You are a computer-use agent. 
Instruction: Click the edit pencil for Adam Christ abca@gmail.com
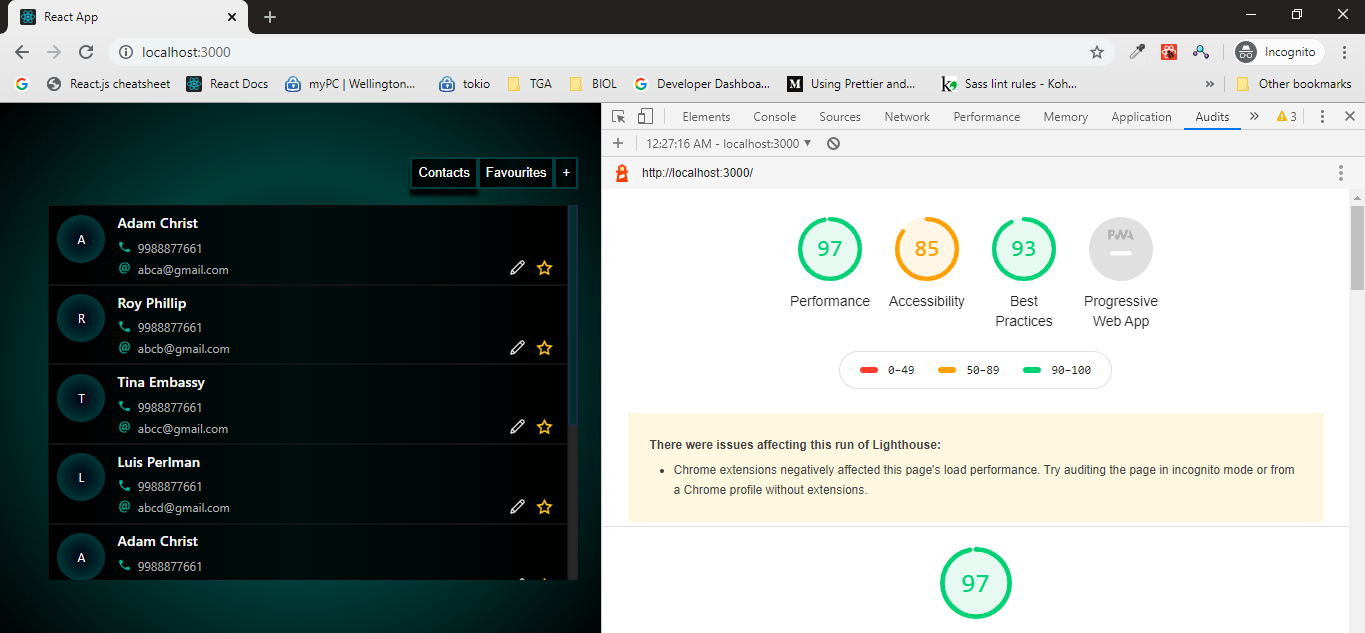click(x=517, y=268)
